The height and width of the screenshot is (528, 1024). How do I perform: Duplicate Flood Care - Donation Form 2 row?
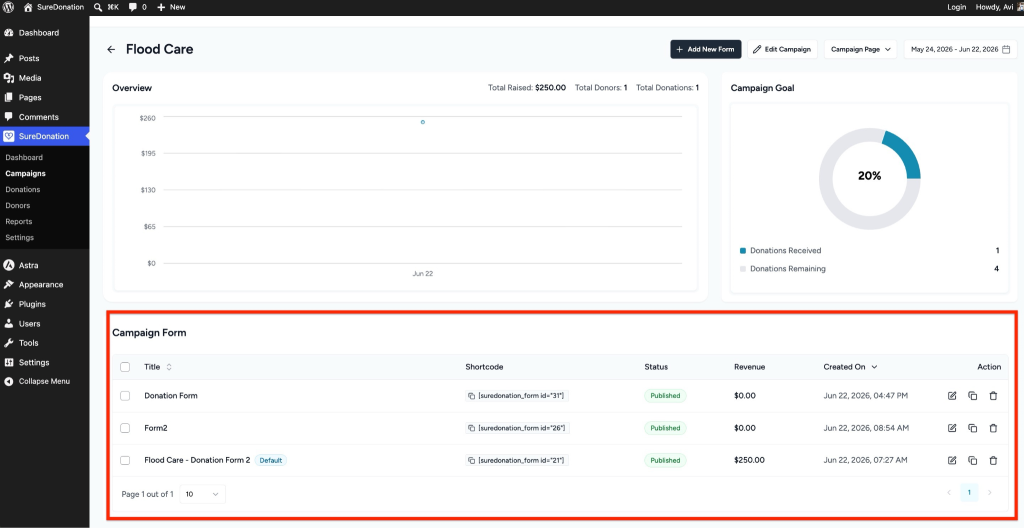972,461
